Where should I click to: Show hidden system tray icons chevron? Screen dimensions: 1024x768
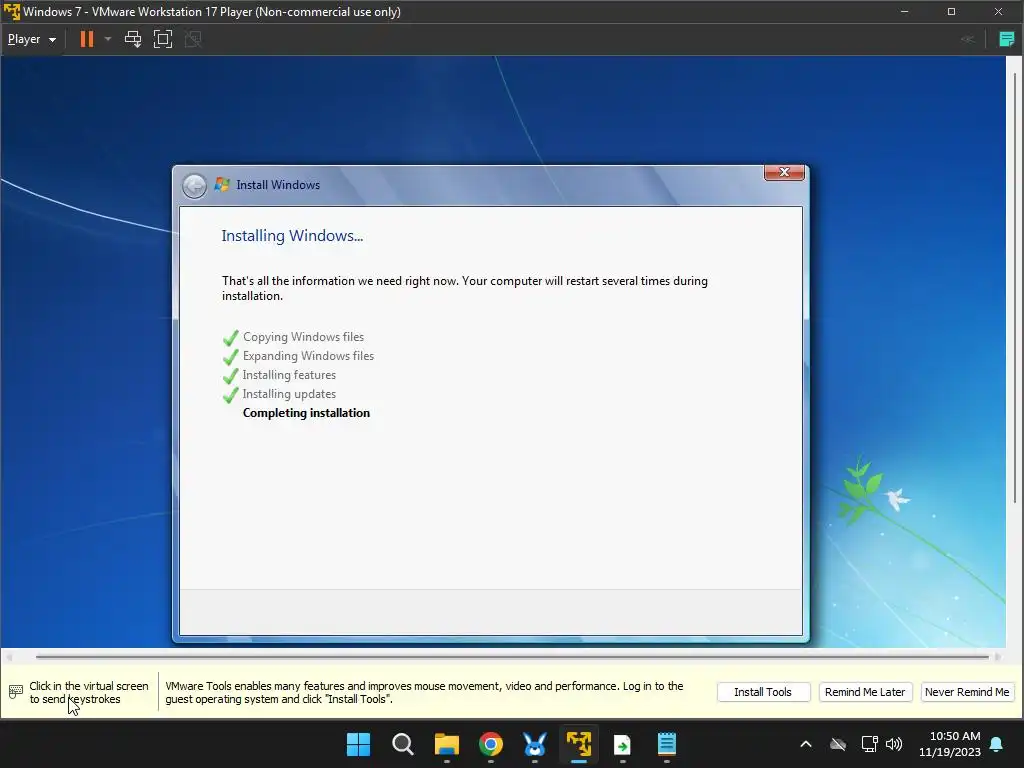coord(806,744)
